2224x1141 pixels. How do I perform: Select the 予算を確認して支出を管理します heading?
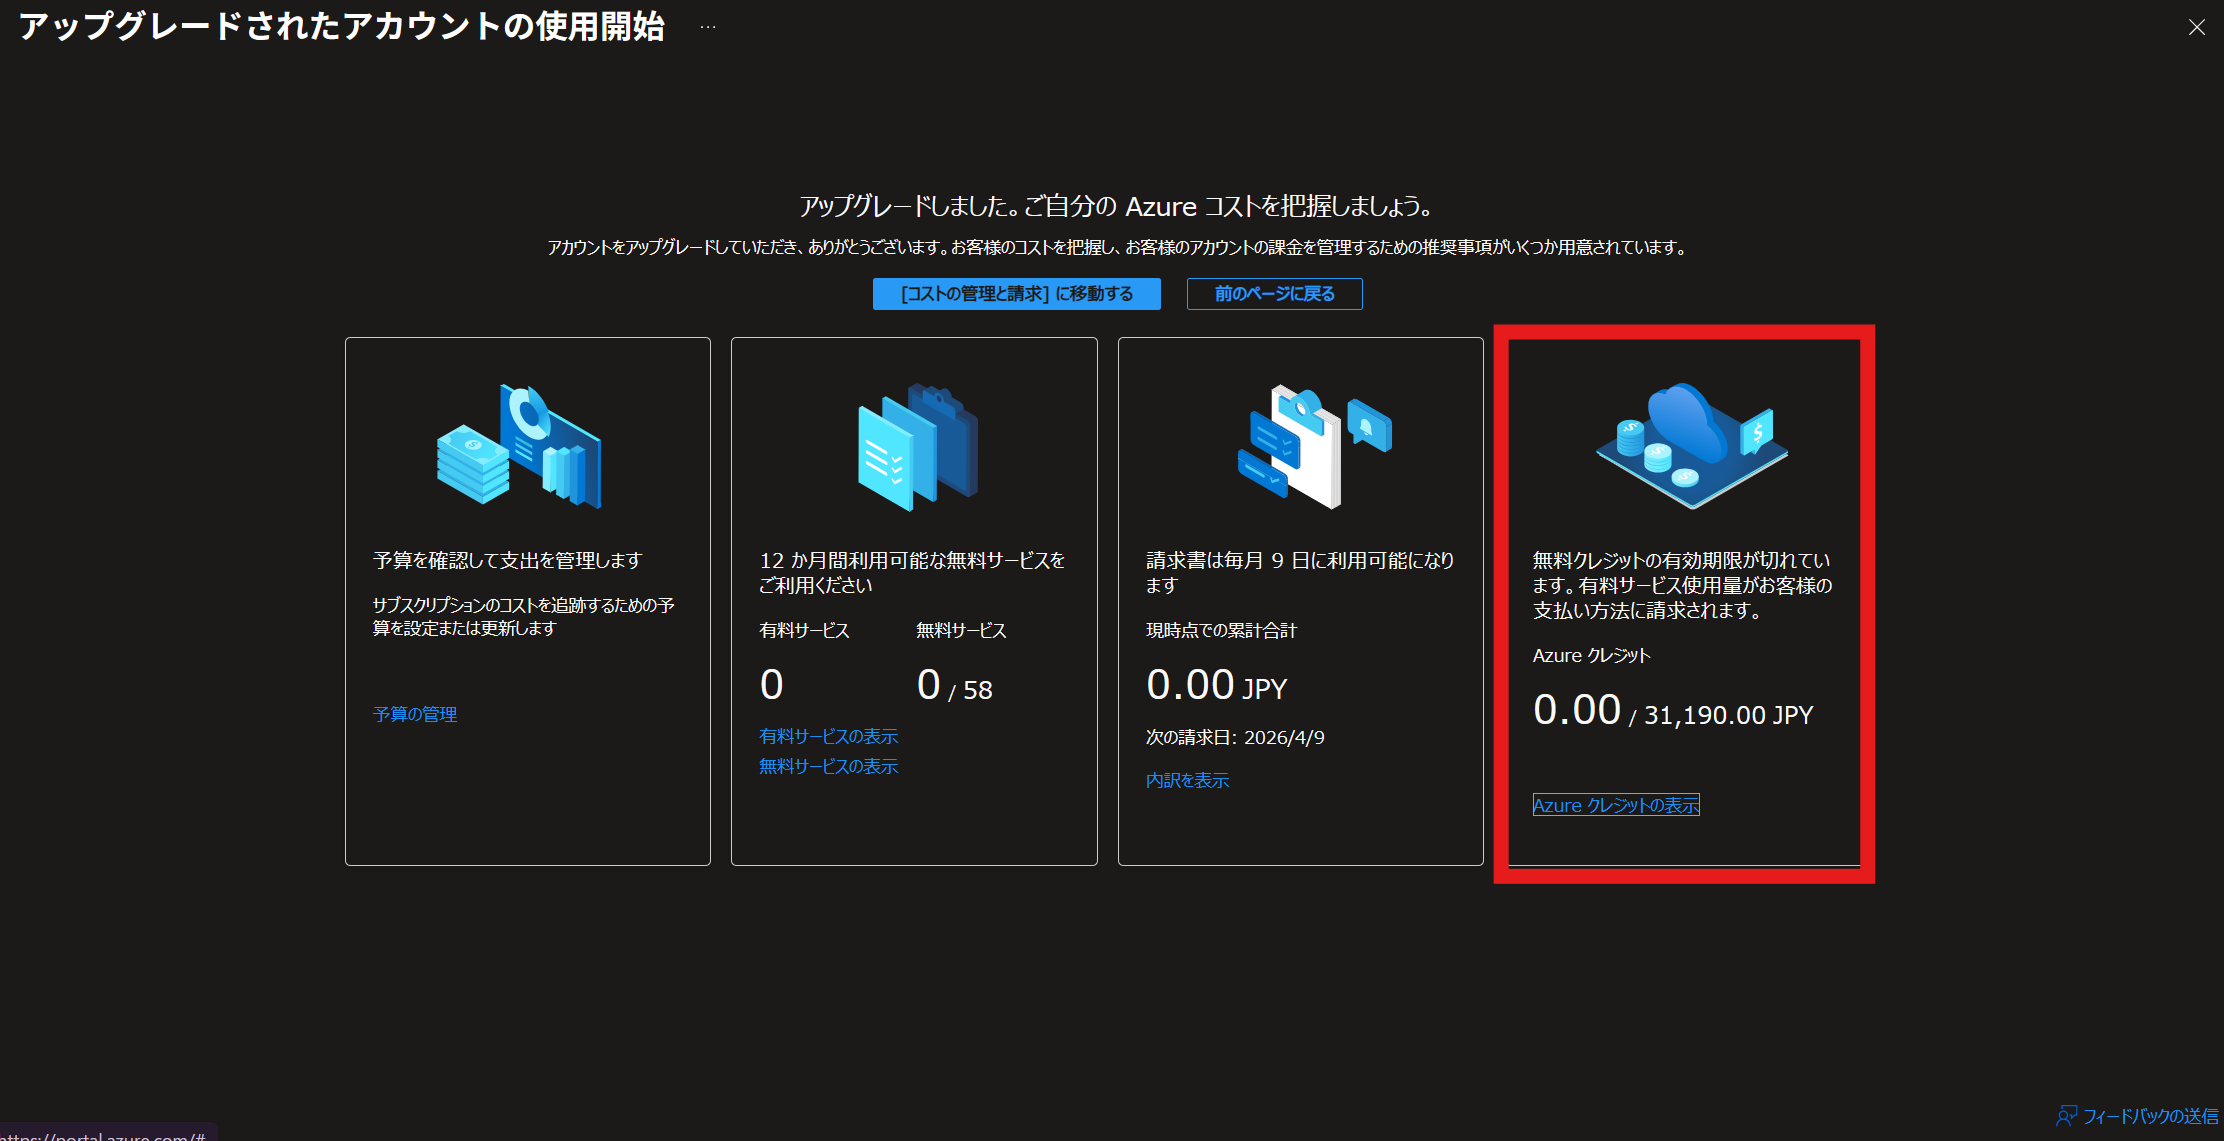(x=507, y=560)
